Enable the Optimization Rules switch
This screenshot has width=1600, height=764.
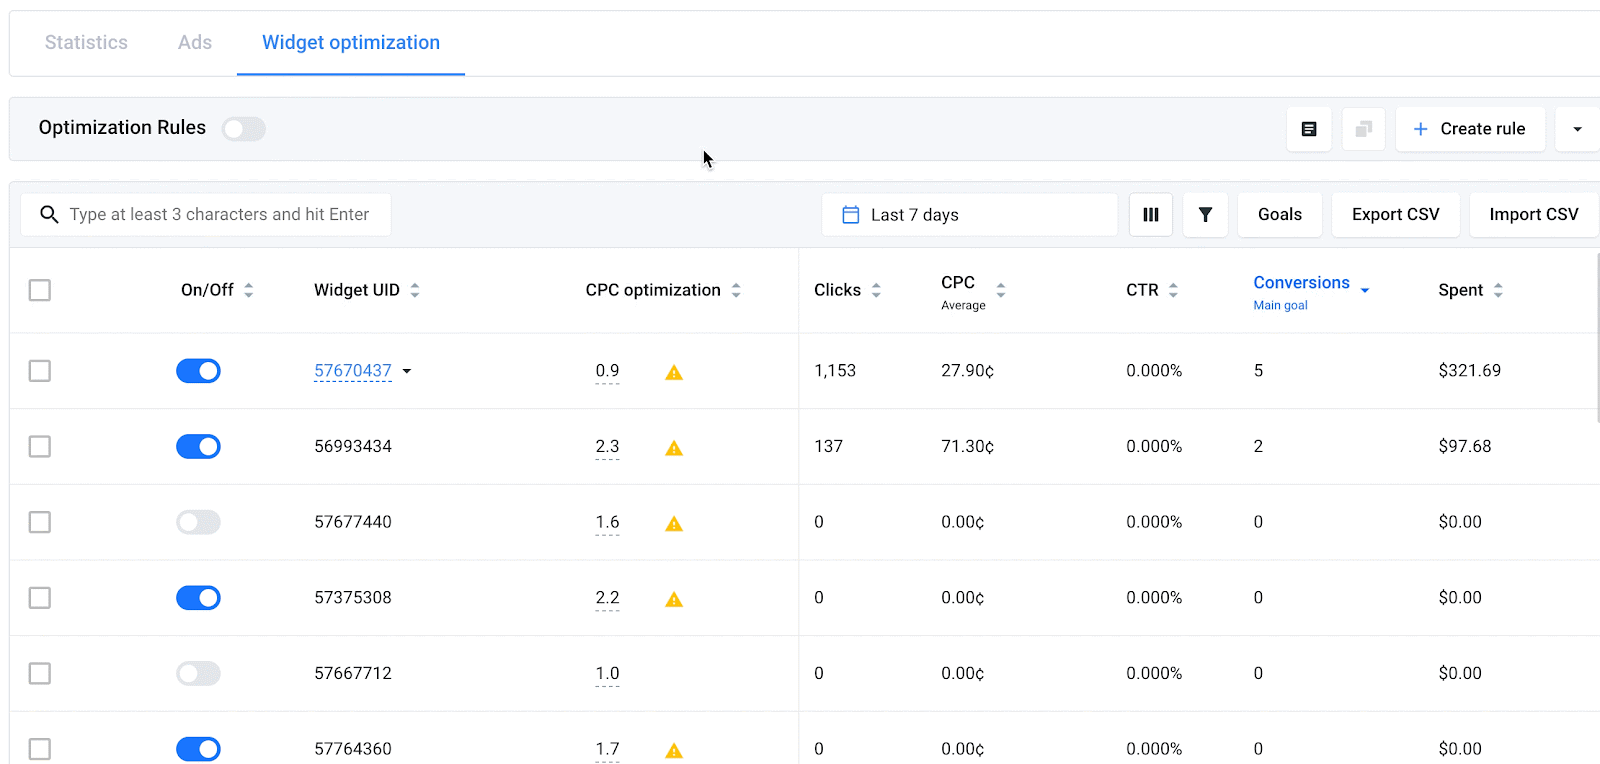pos(243,129)
